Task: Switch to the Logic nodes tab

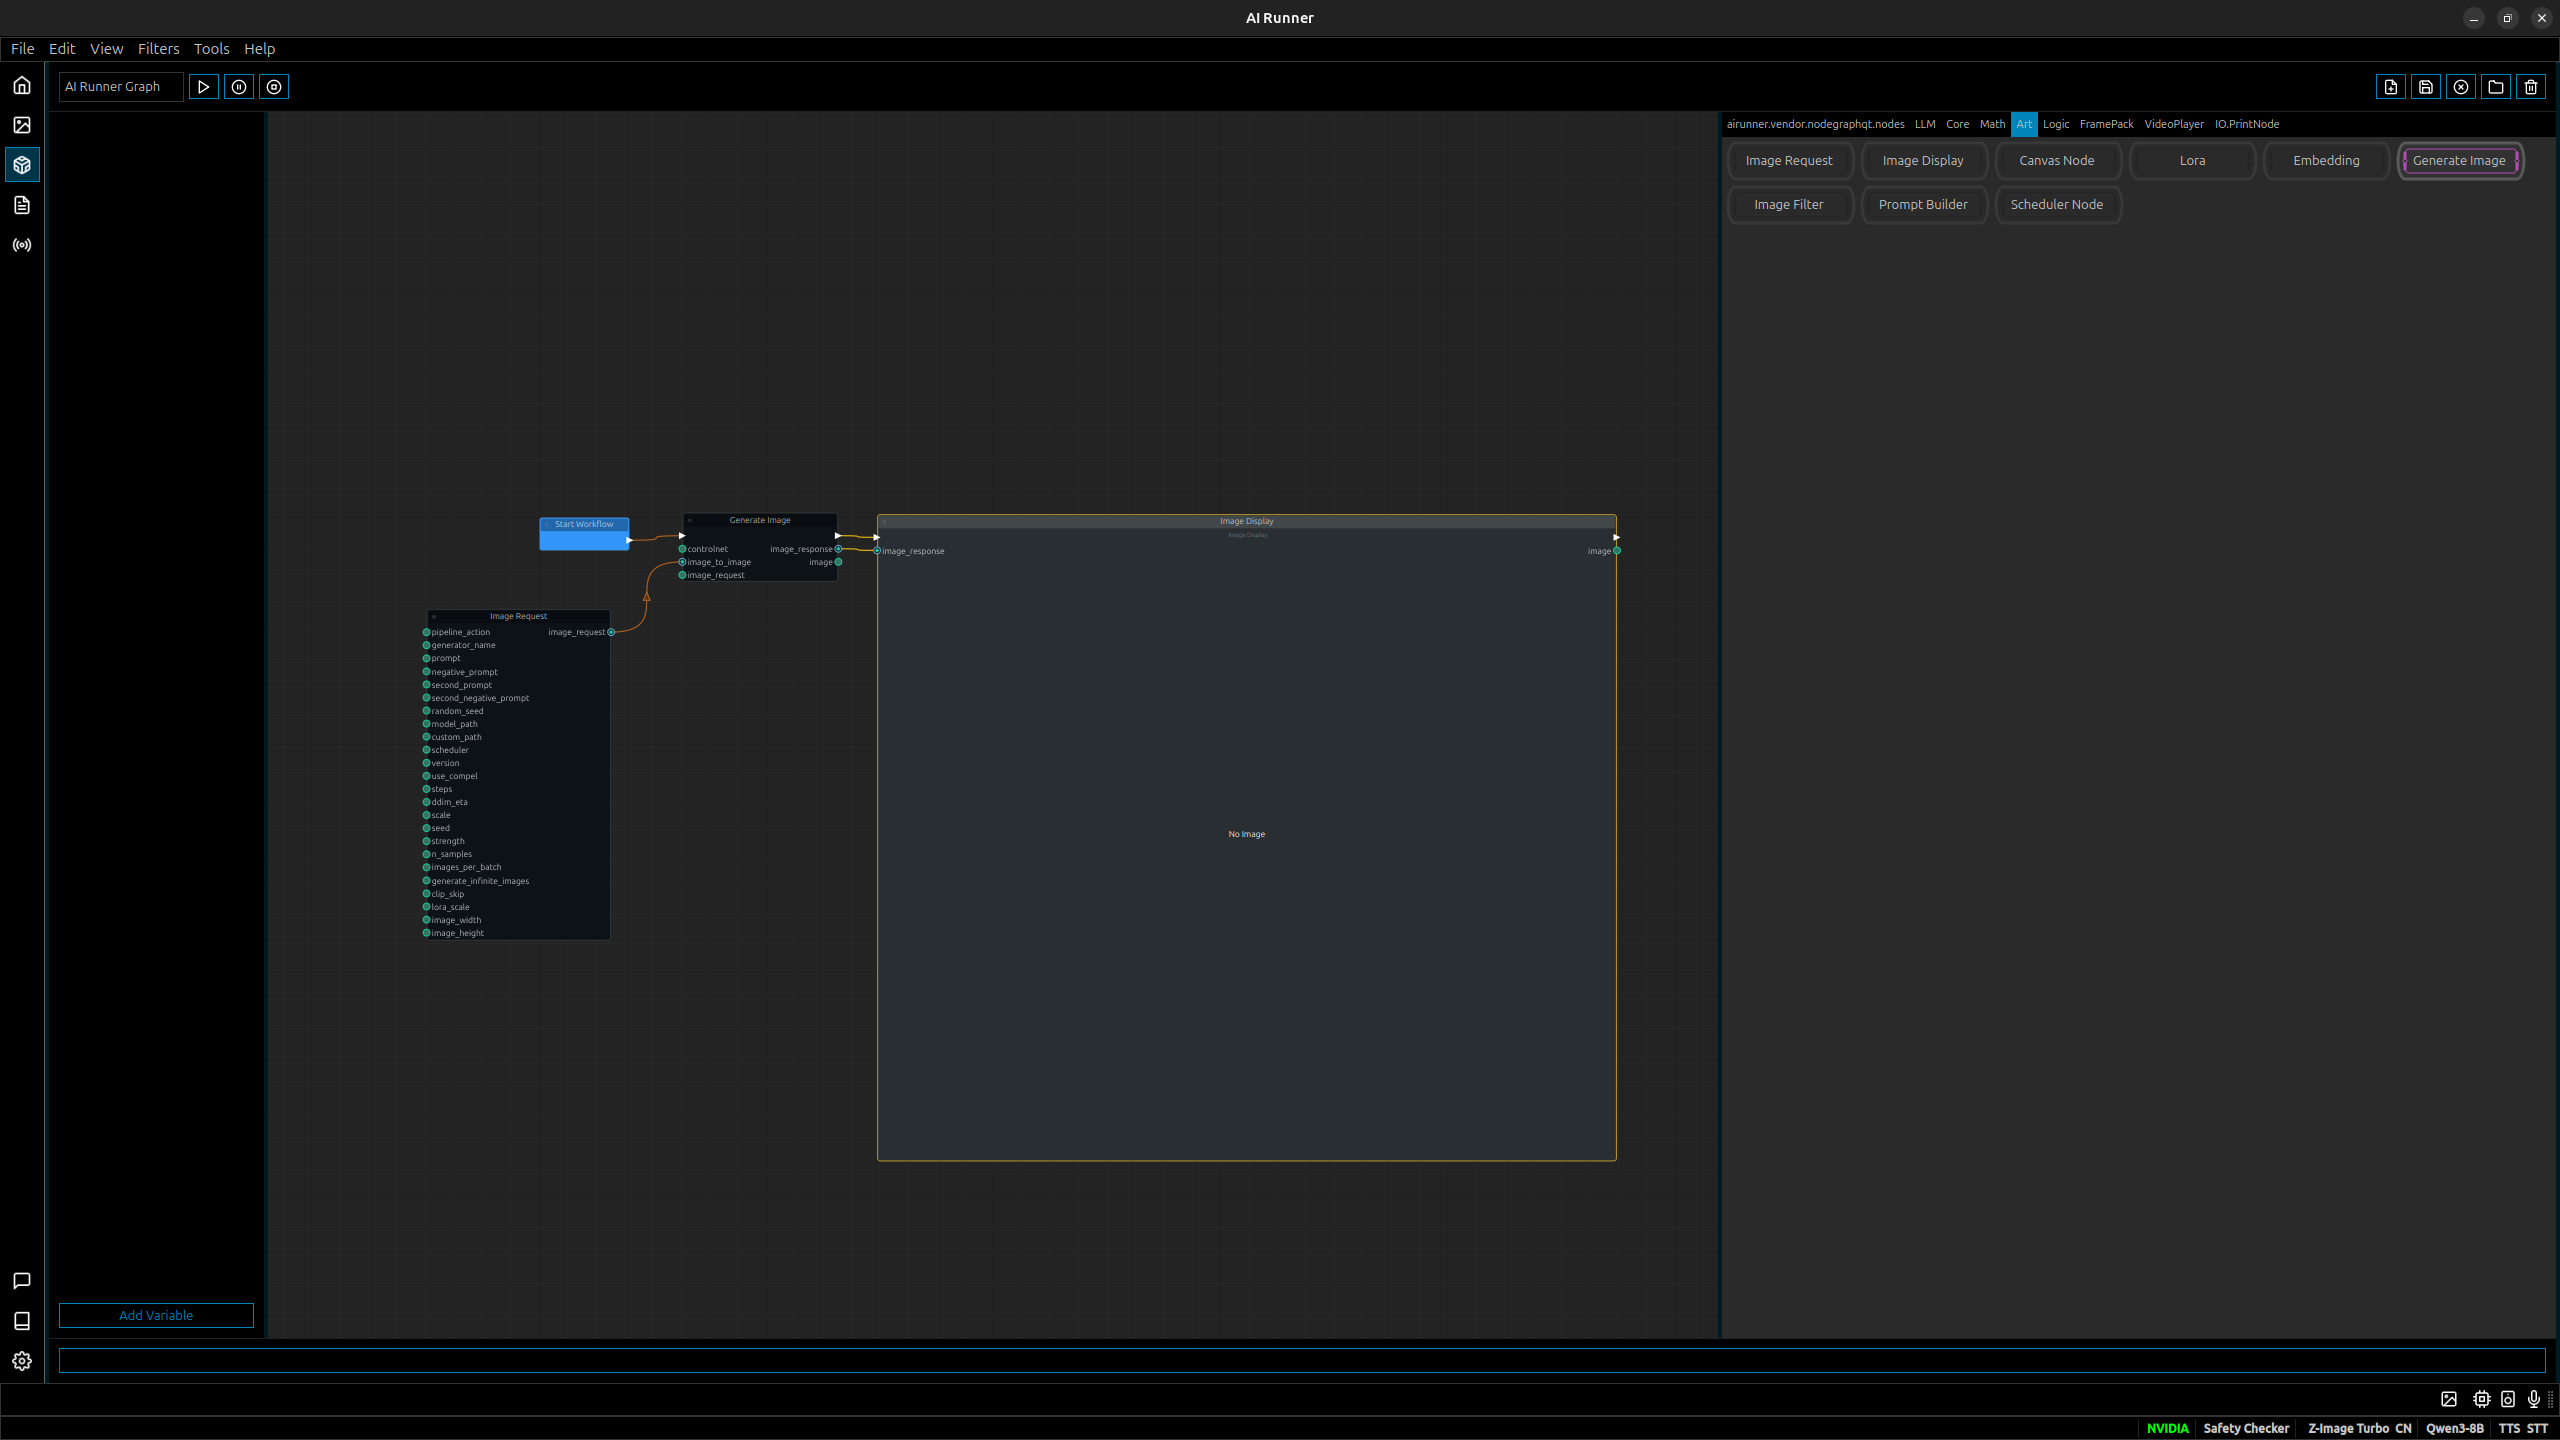Action: (x=2055, y=124)
